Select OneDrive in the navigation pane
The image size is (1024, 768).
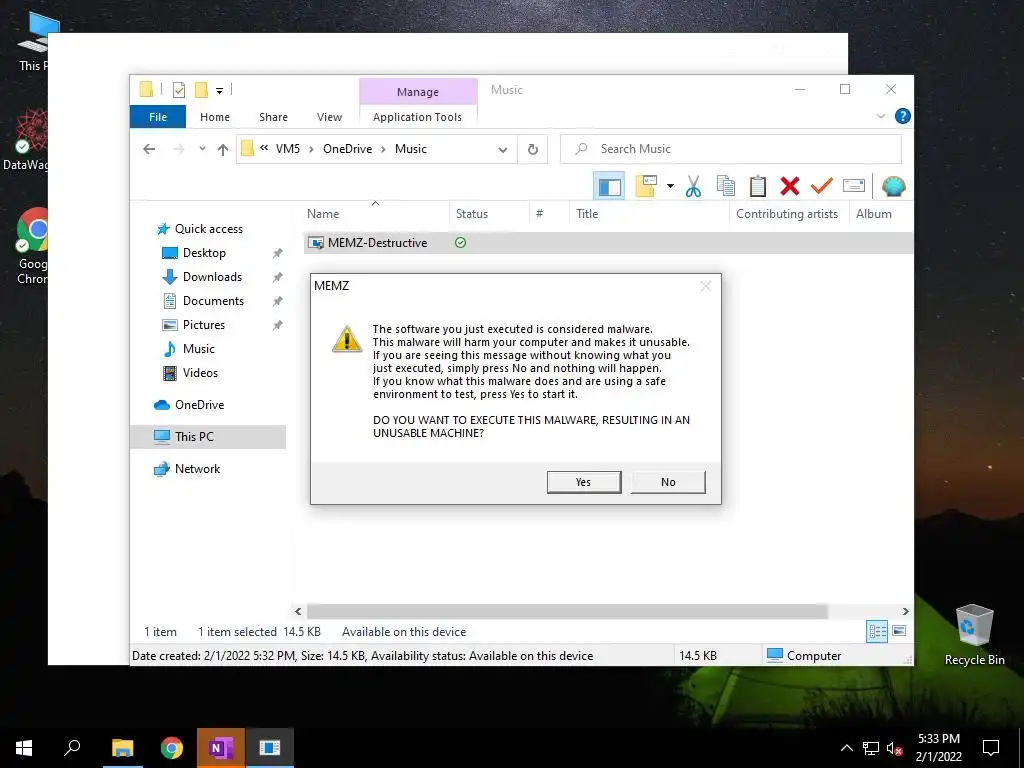tap(199, 405)
